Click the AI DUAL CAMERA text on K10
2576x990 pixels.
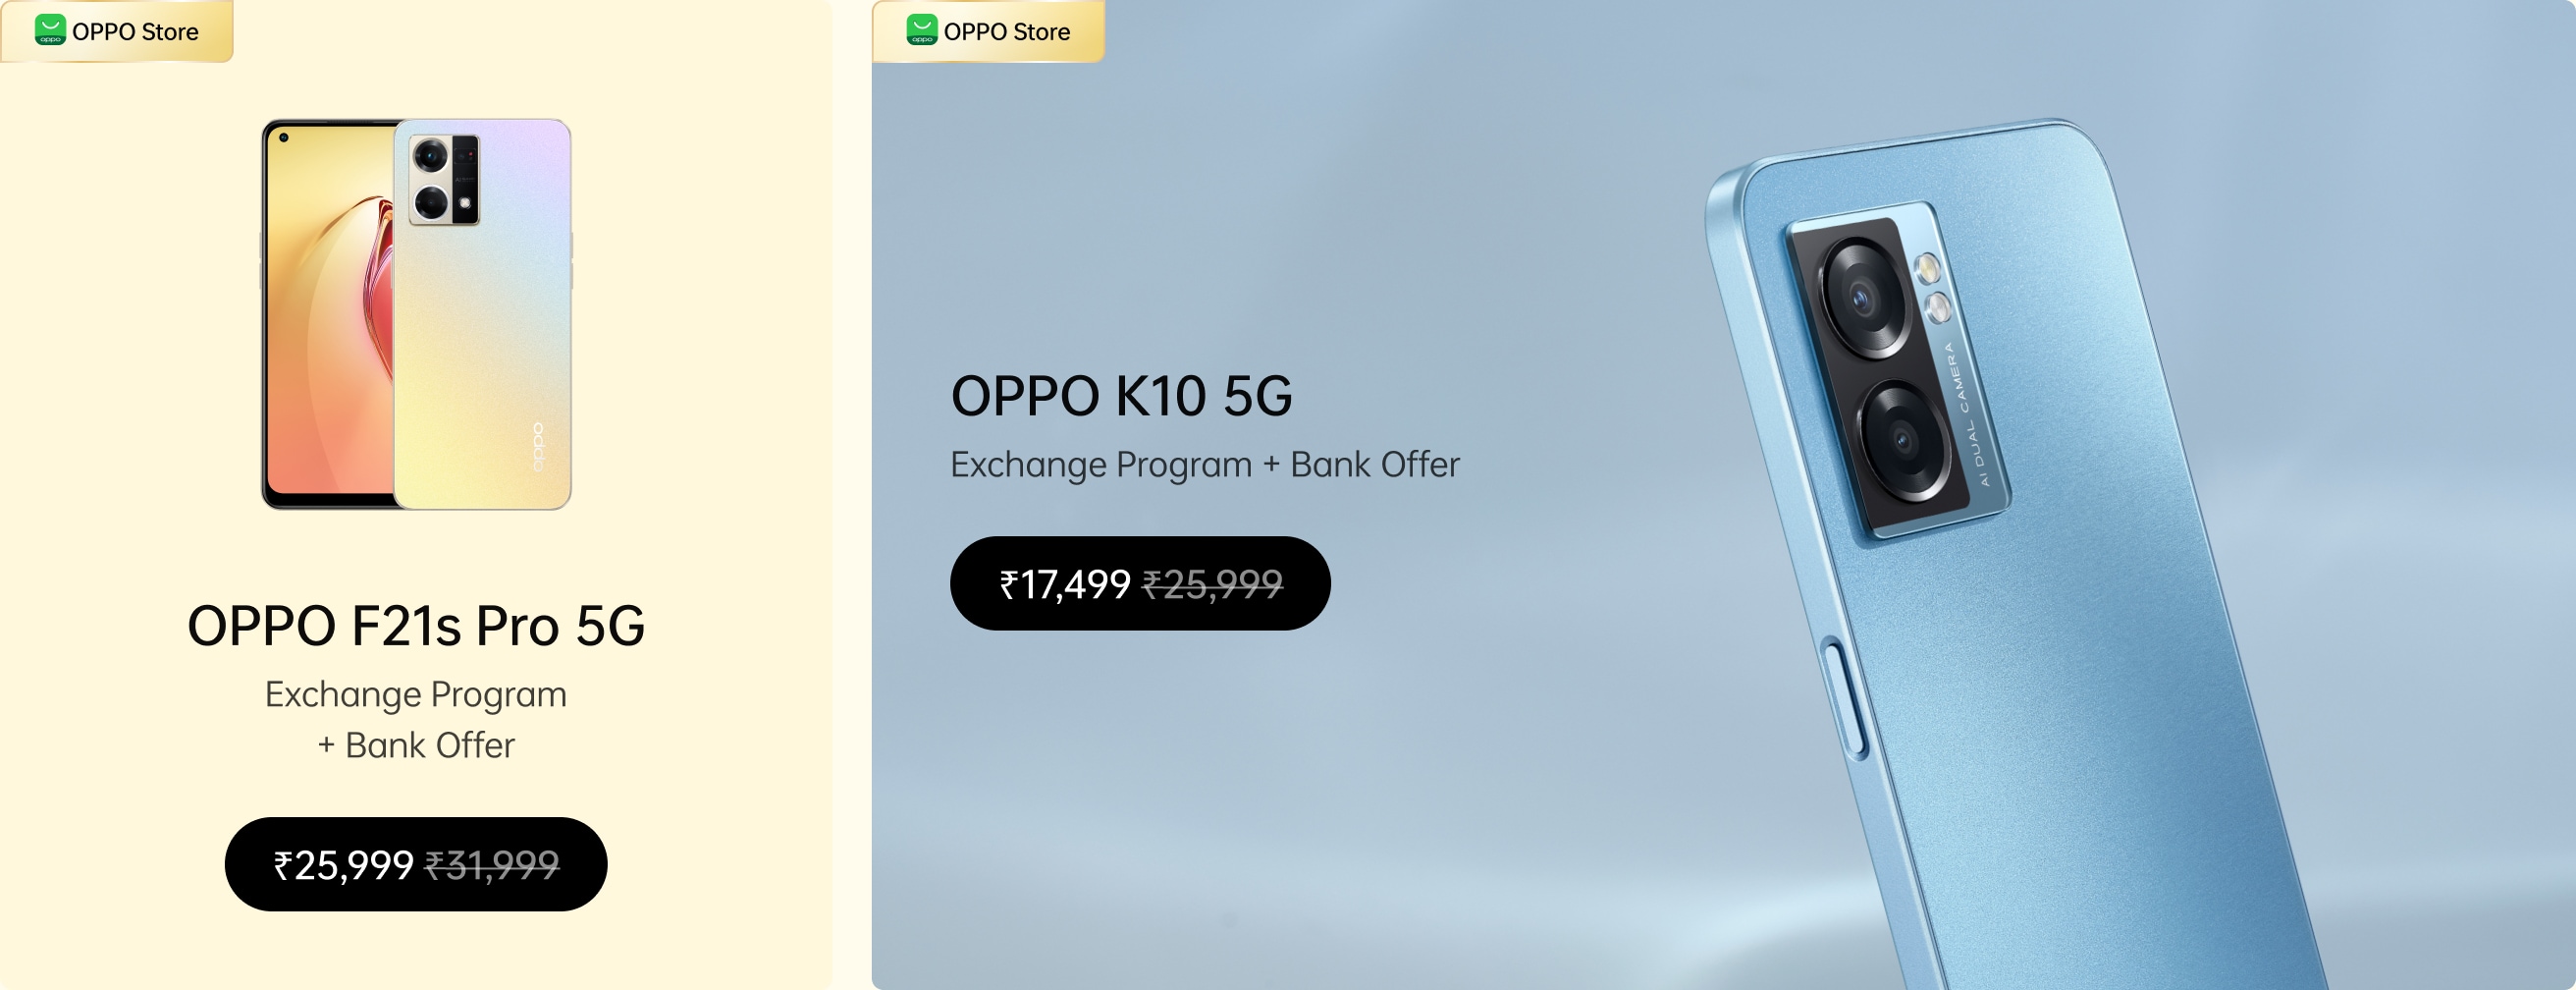(x=1966, y=415)
